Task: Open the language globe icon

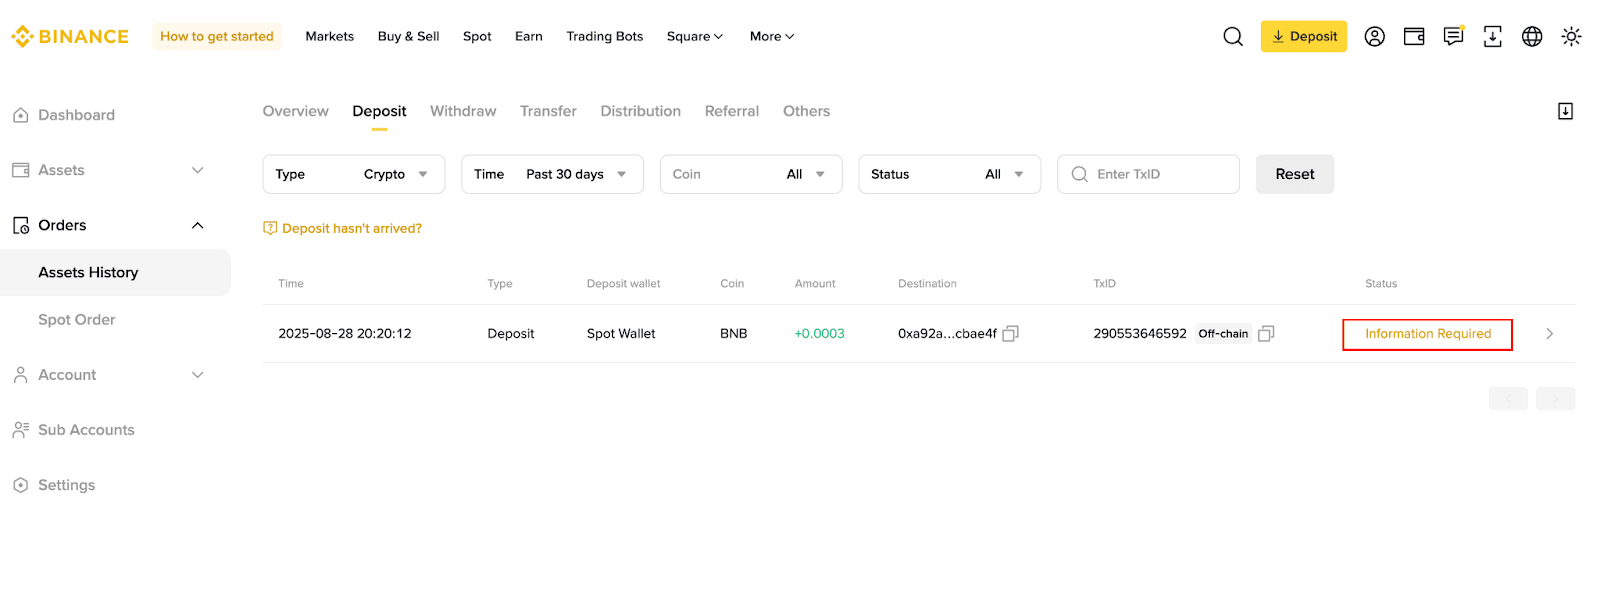Action: (x=1532, y=37)
